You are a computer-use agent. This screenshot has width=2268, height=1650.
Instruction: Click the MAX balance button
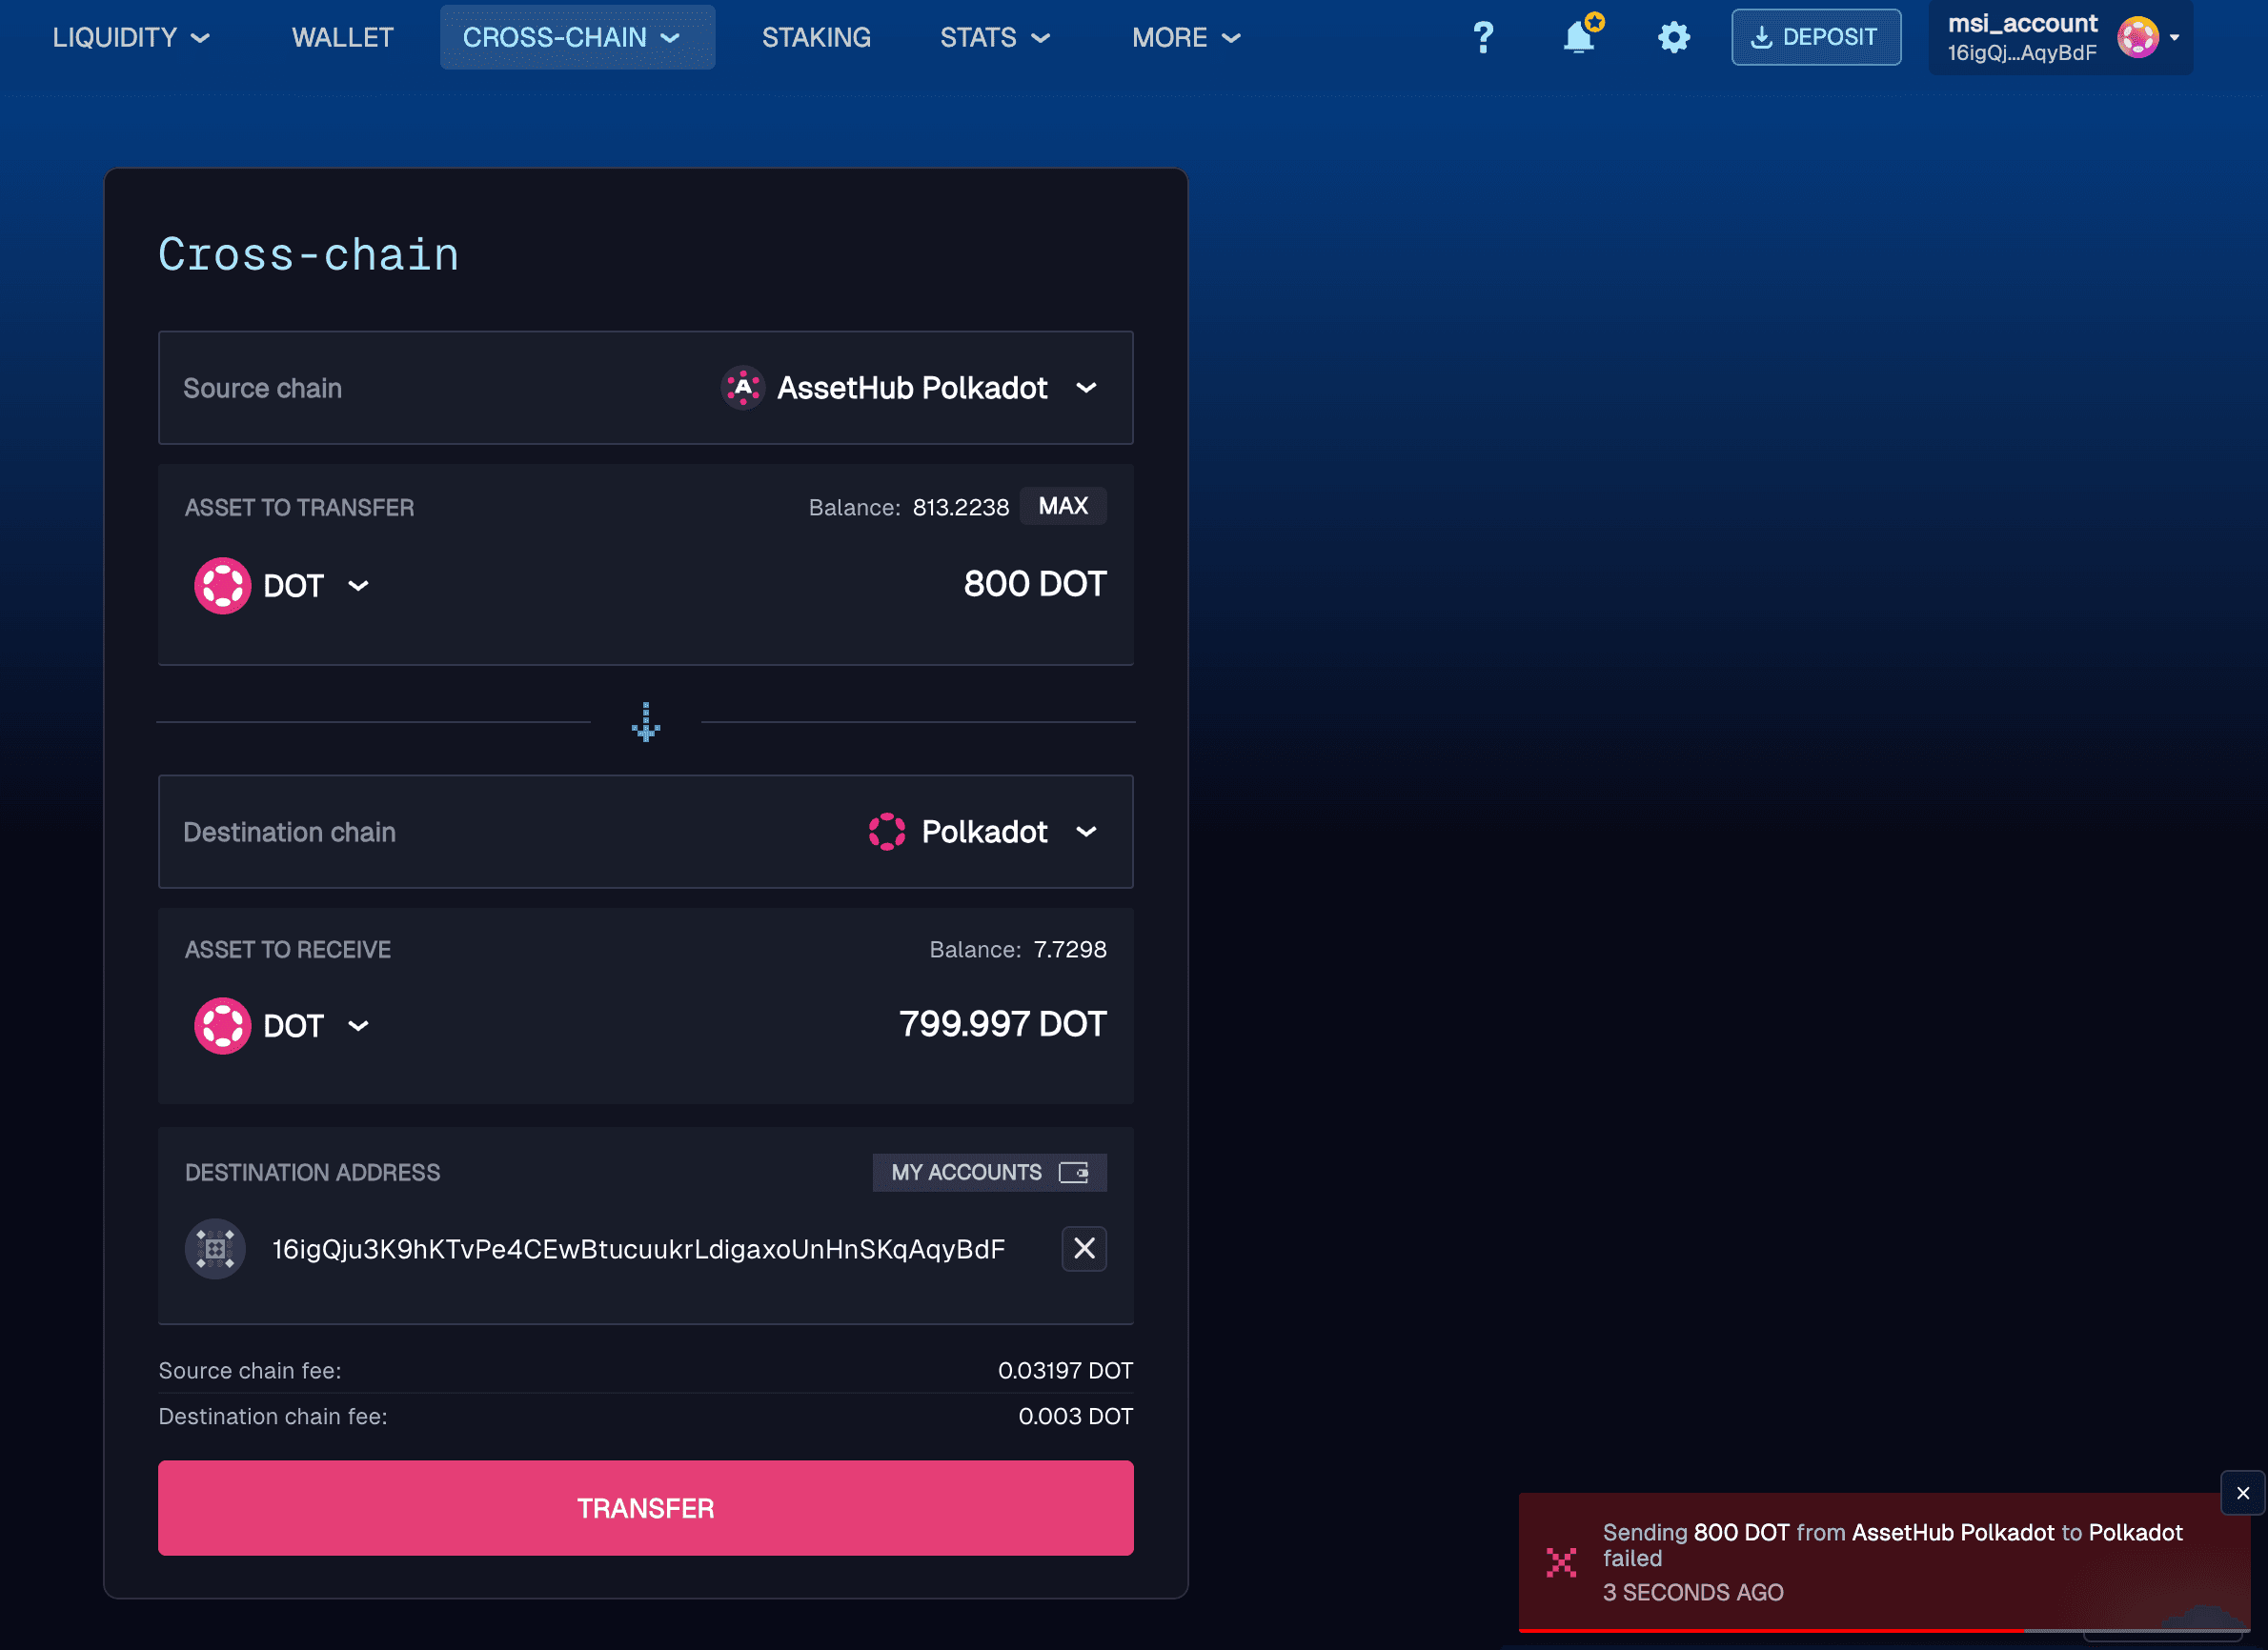coord(1062,506)
